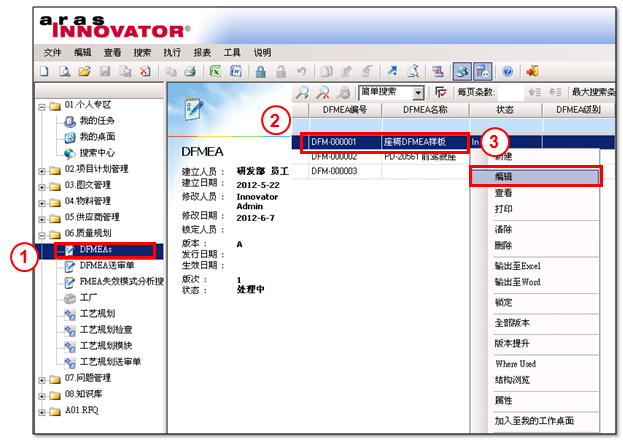623x440 pixels.
Task: Click the page with magnifier toolbar icon
Action: pyautogui.click(x=413, y=72)
